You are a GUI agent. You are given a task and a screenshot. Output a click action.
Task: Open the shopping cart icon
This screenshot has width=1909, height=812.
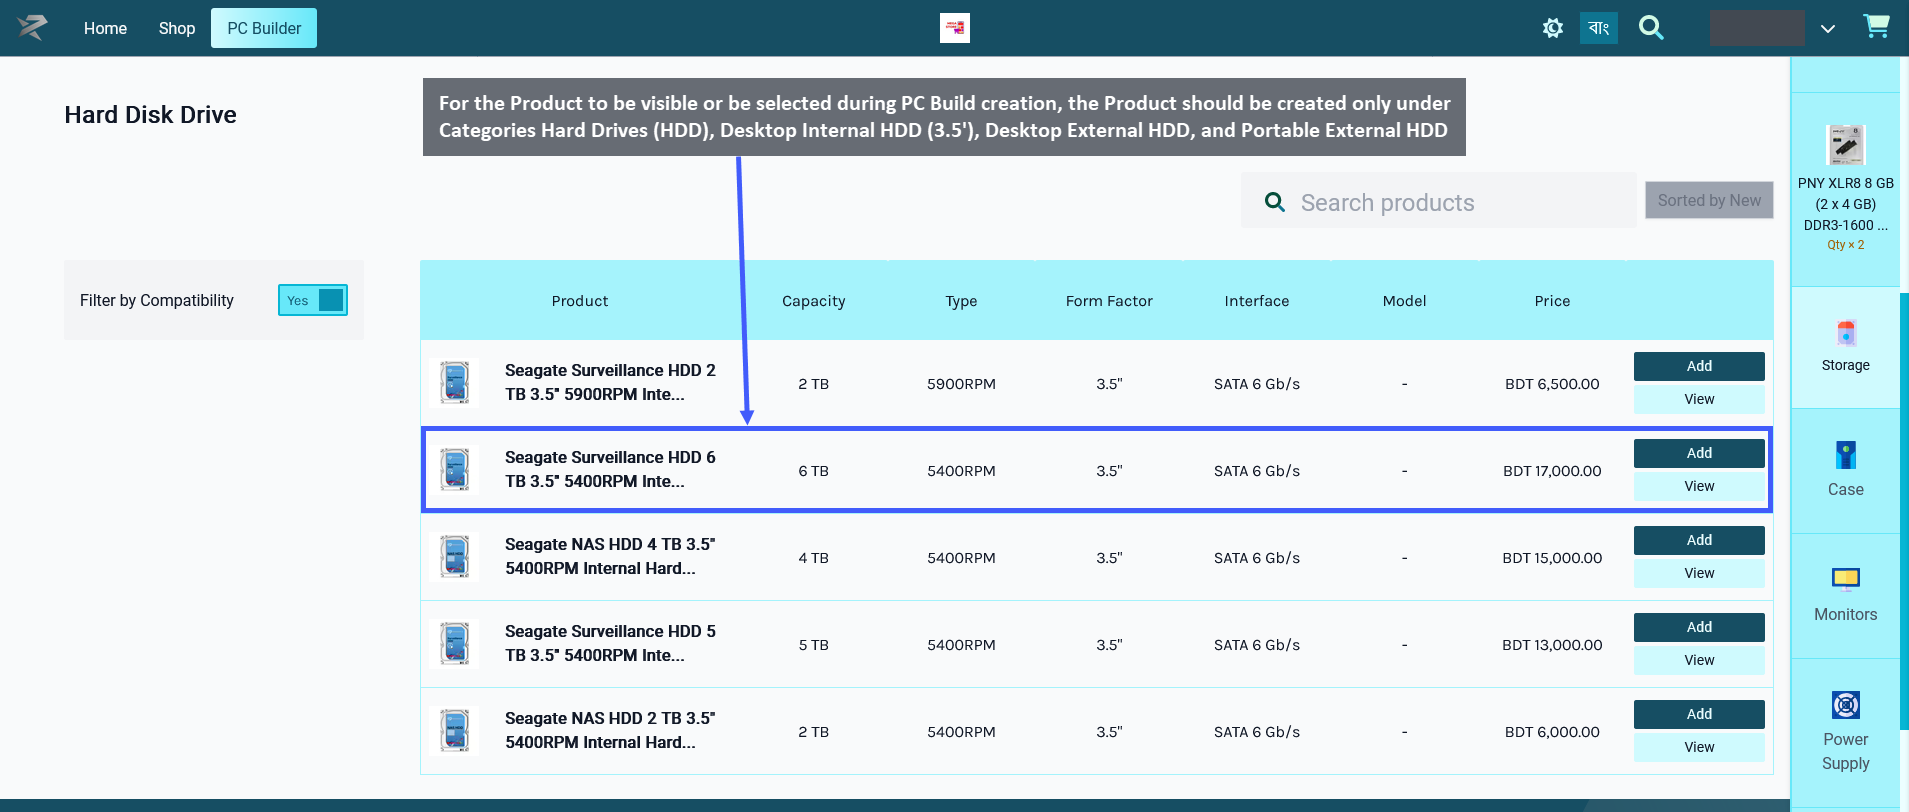pos(1877,27)
